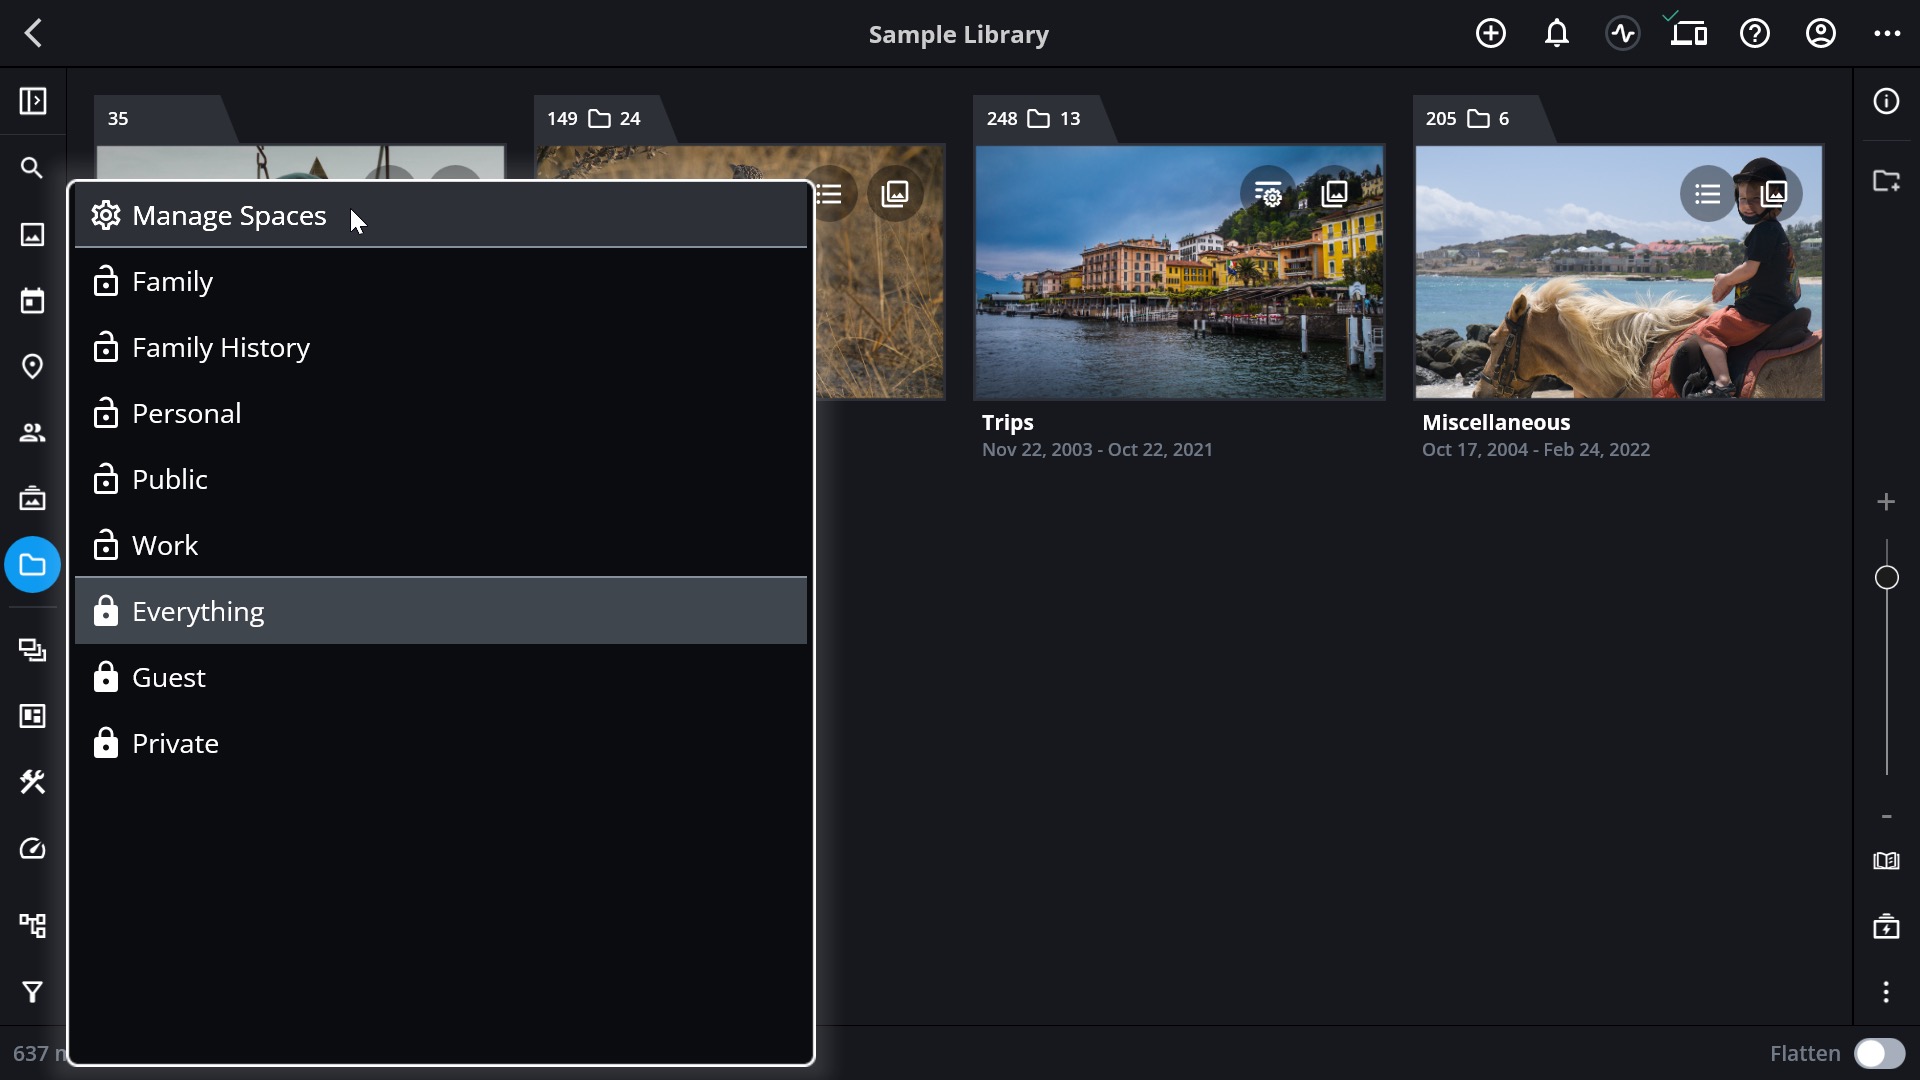The width and height of the screenshot is (1920, 1080).
Task: Click the add plus circle icon
Action: [1490, 34]
